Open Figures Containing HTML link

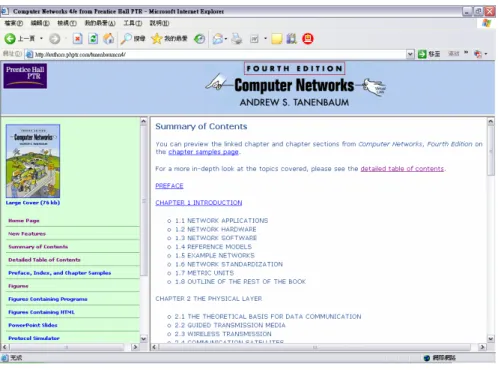pyautogui.click(x=41, y=312)
